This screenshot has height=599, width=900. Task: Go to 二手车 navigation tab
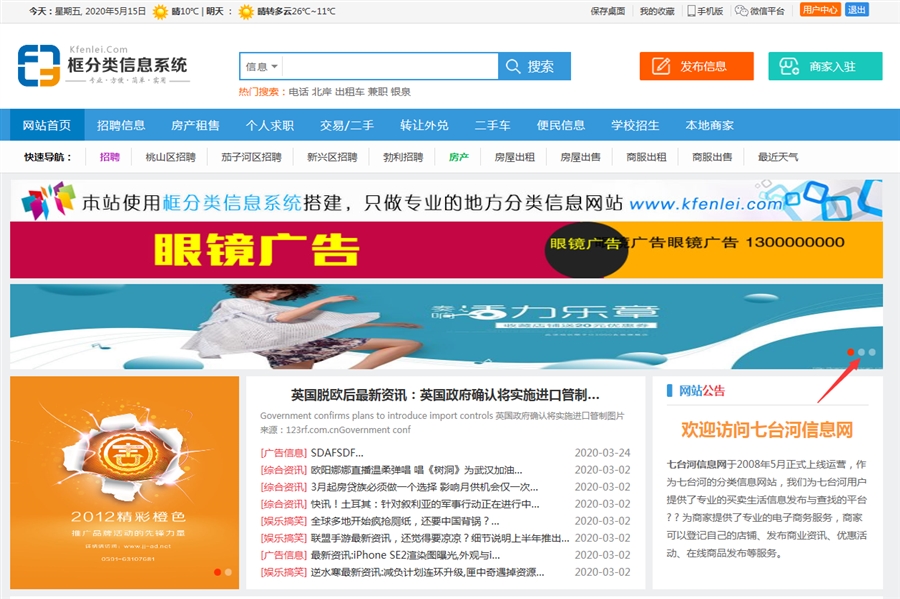tap(492, 125)
